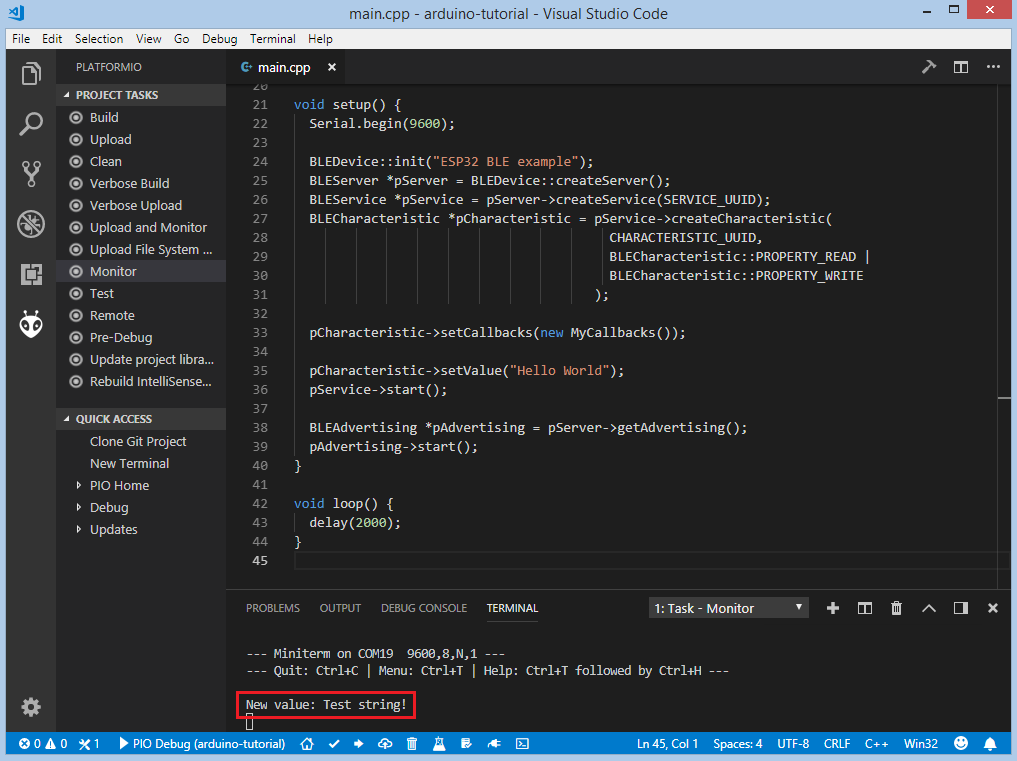Switch to the PROBLEMS tab
1017x761 pixels.
pos(272,608)
